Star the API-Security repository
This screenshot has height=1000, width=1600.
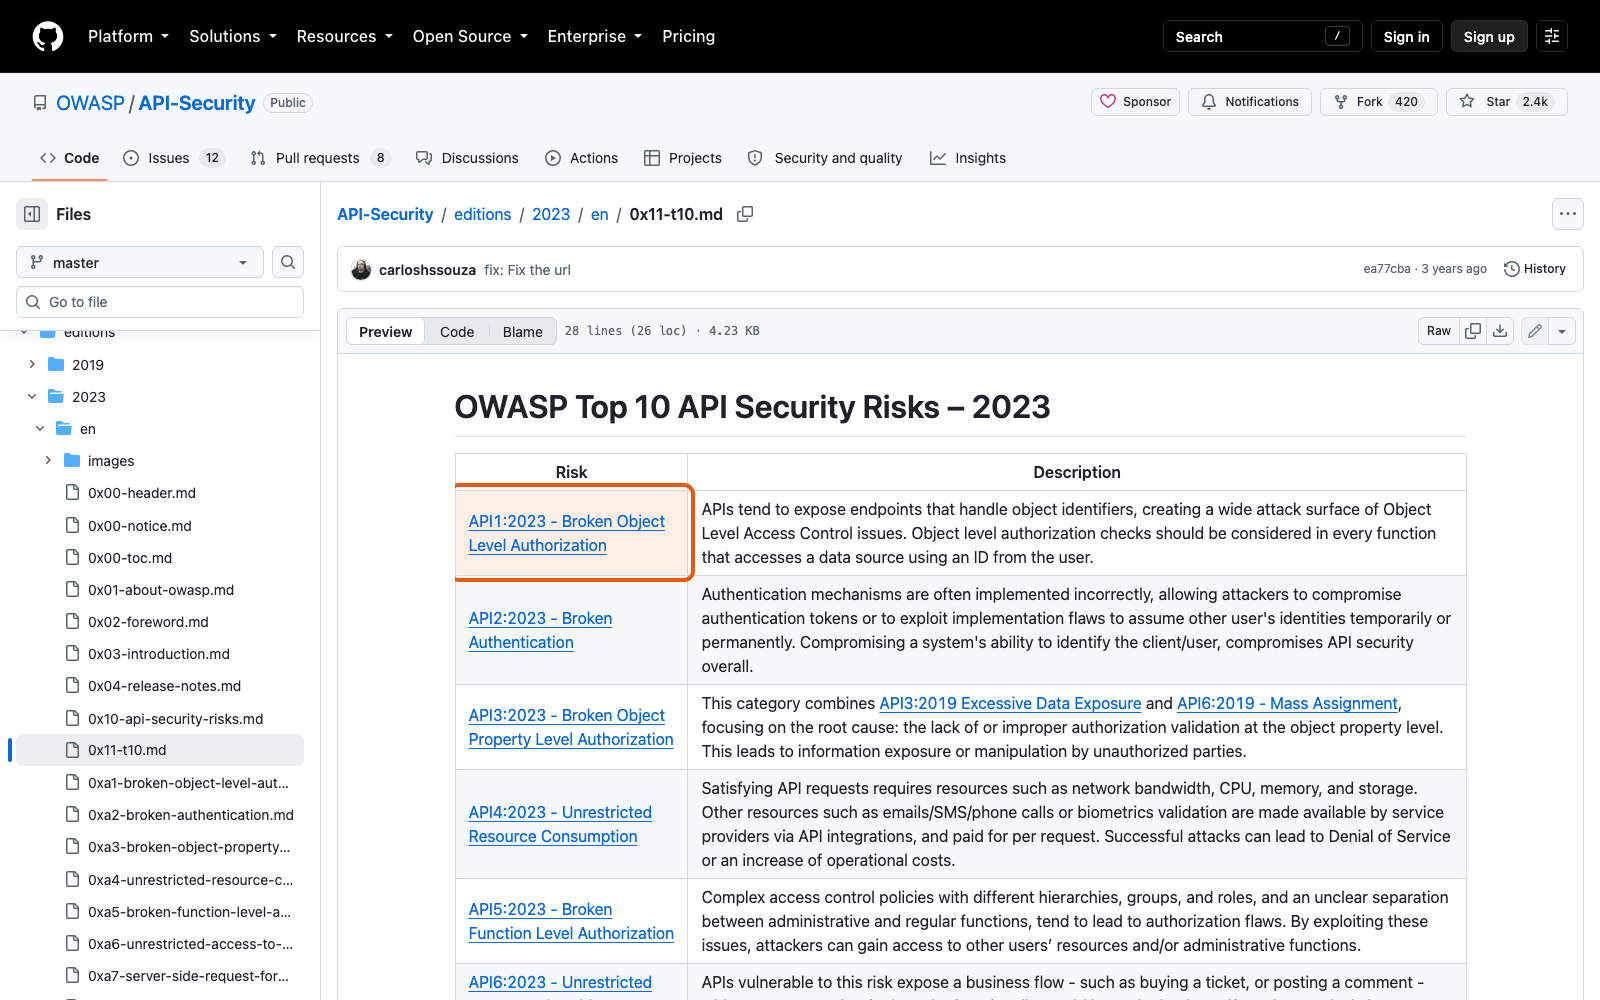pos(1506,102)
